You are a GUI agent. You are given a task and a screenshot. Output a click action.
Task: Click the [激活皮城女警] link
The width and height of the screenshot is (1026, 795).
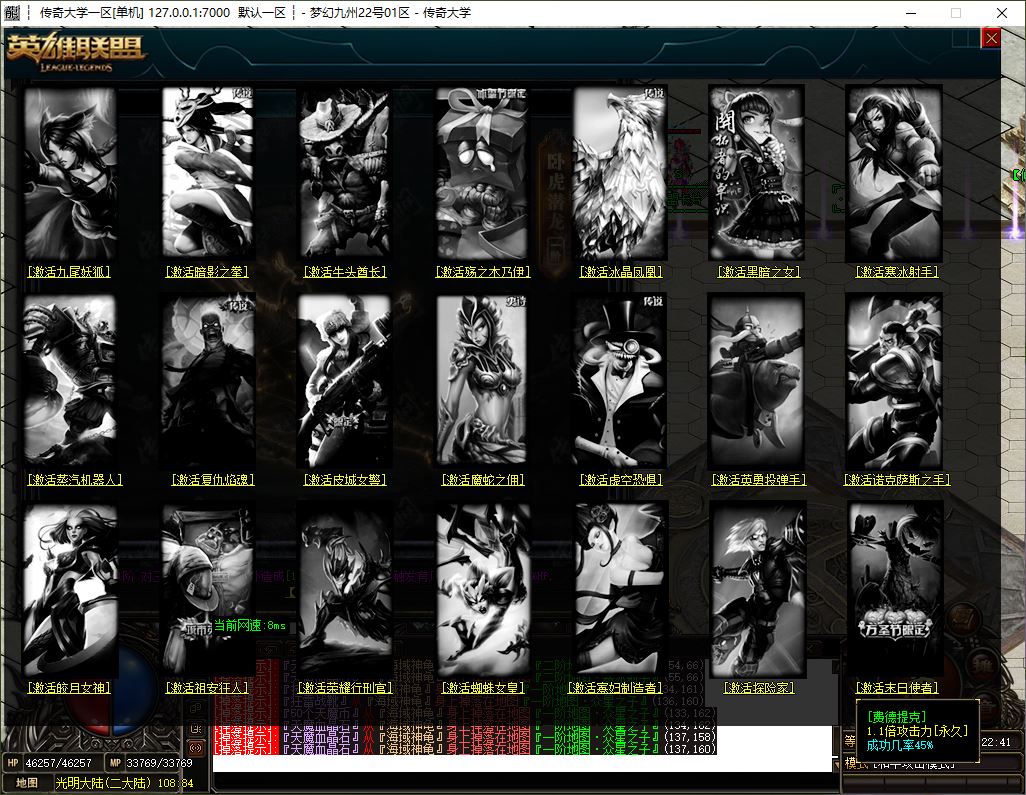point(345,480)
